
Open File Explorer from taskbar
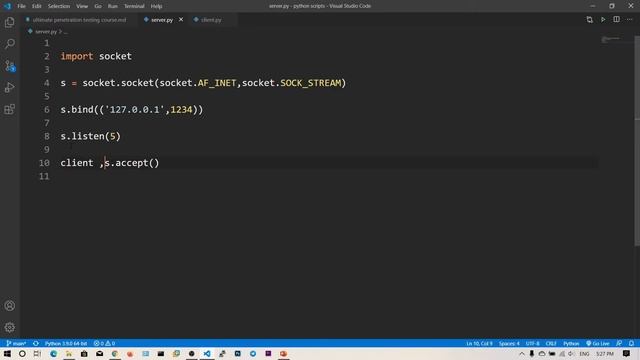click(x=69, y=353)
